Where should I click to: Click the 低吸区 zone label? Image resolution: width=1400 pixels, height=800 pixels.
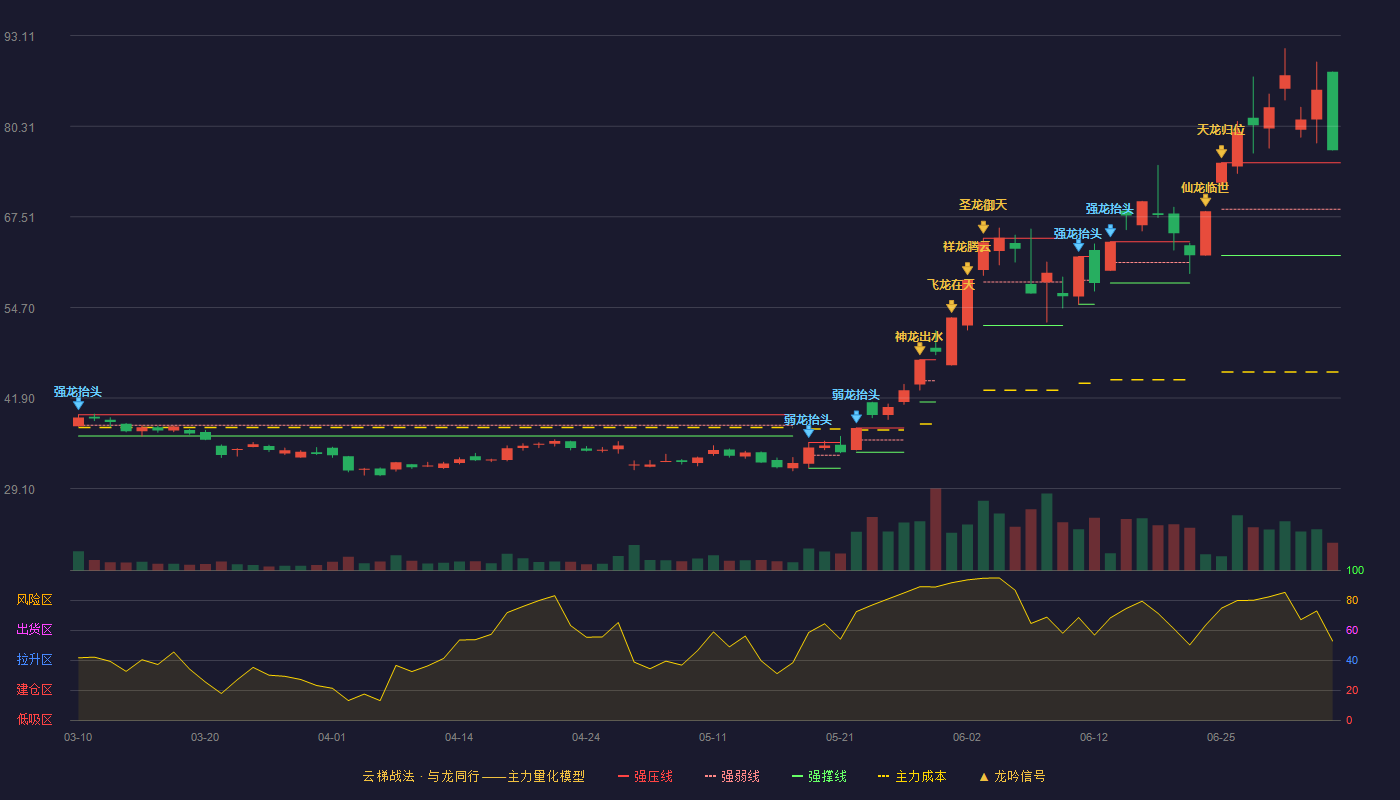34,720
